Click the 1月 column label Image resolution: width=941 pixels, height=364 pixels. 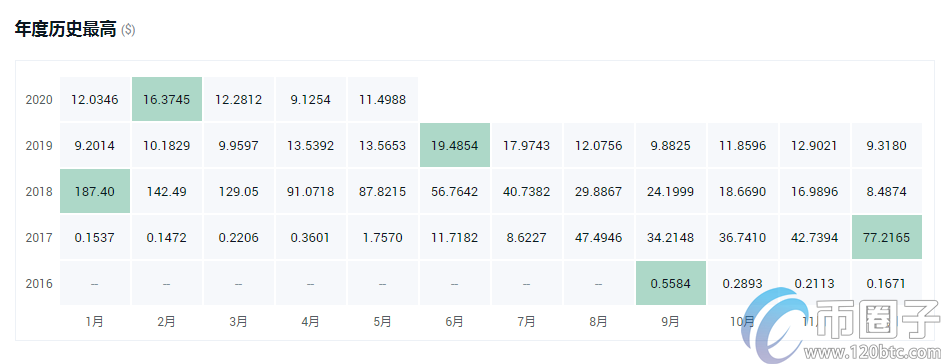coord(94,321)
